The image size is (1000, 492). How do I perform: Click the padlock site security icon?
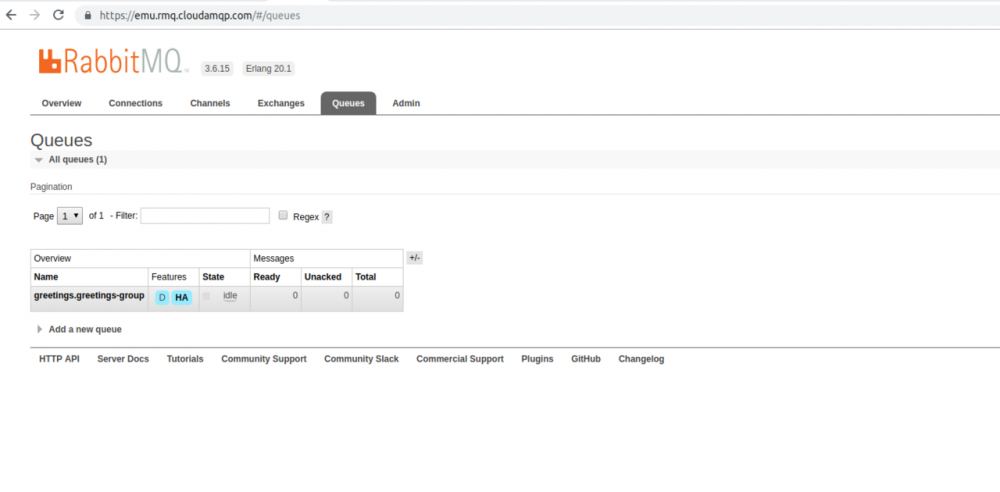[x=87, y=15]
